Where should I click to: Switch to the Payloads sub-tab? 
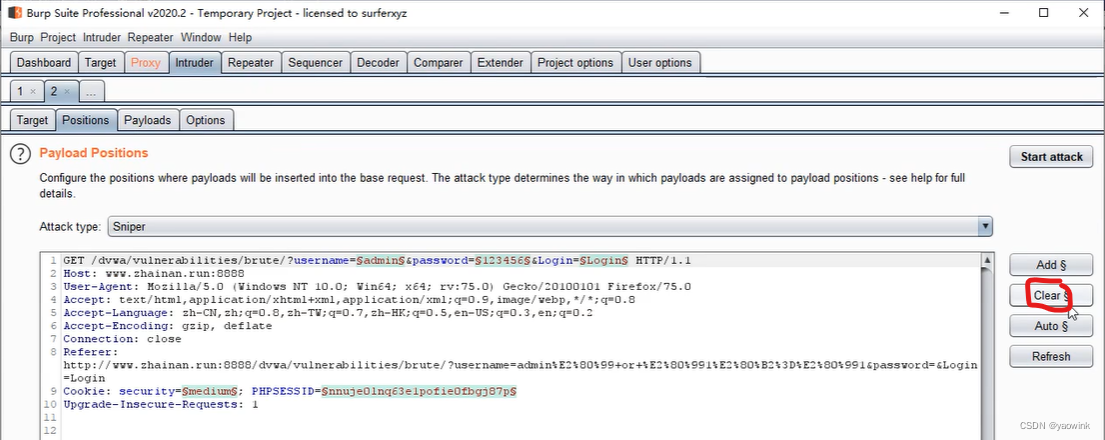click(147, 120)
